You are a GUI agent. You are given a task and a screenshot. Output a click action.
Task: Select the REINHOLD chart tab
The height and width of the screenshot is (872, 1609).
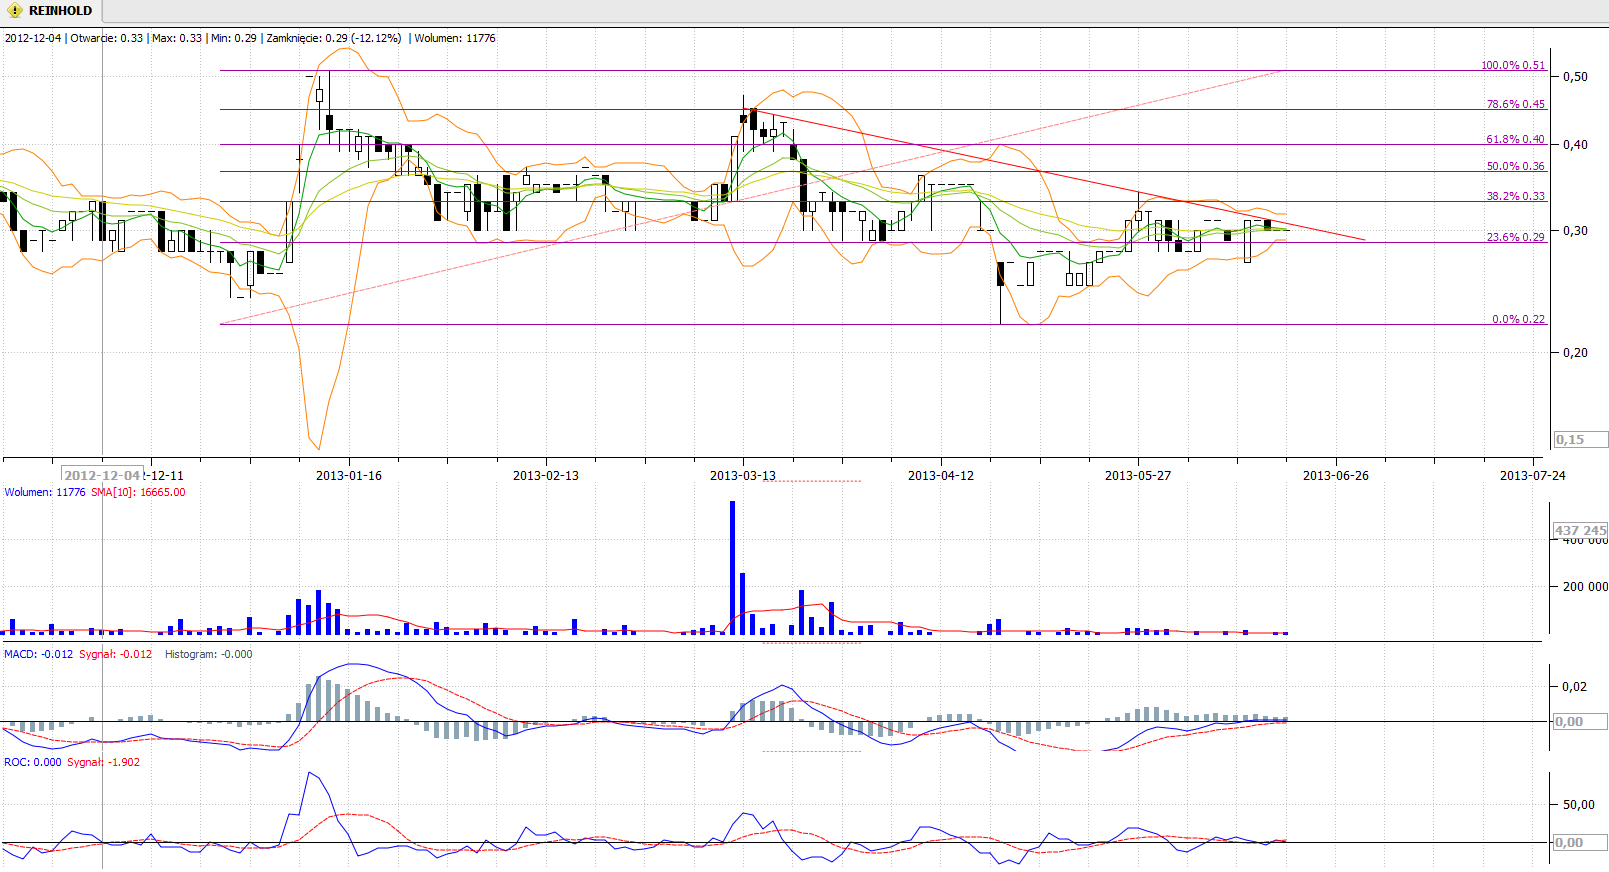point(51,11)
